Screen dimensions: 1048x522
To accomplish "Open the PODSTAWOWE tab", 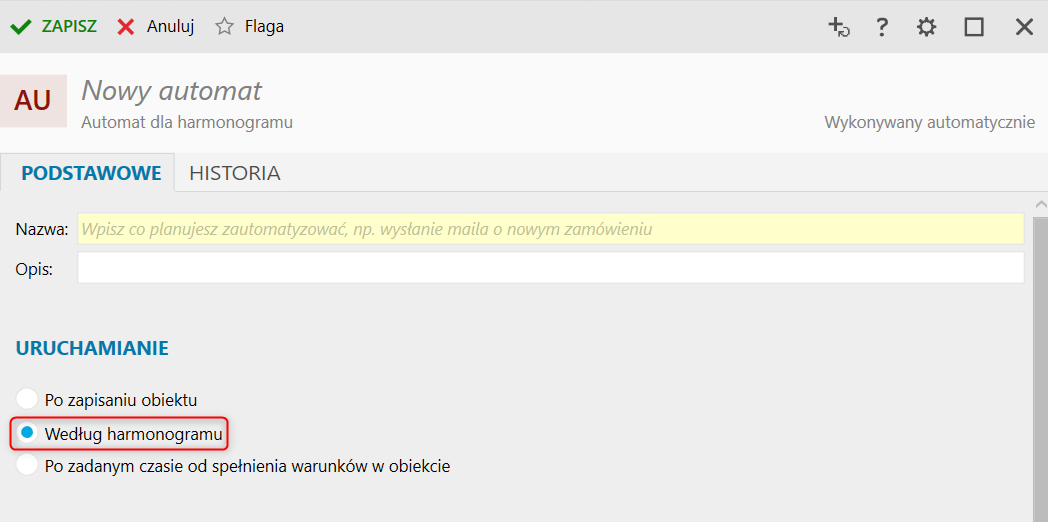I will [x=91, y=173].
